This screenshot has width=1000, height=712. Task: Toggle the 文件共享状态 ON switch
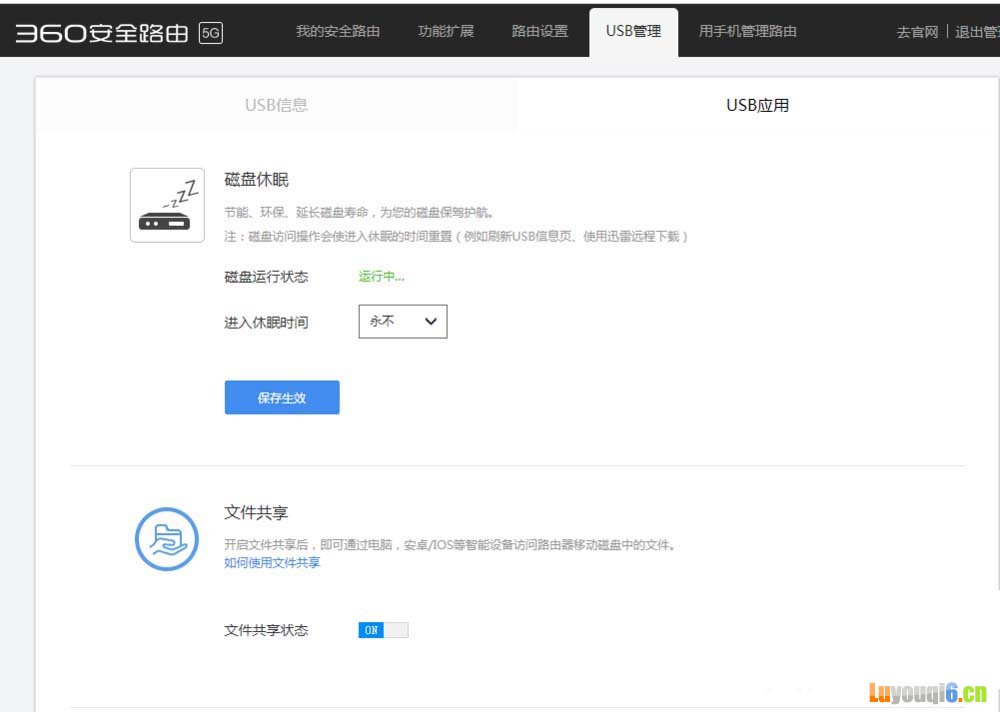(383, 630)
